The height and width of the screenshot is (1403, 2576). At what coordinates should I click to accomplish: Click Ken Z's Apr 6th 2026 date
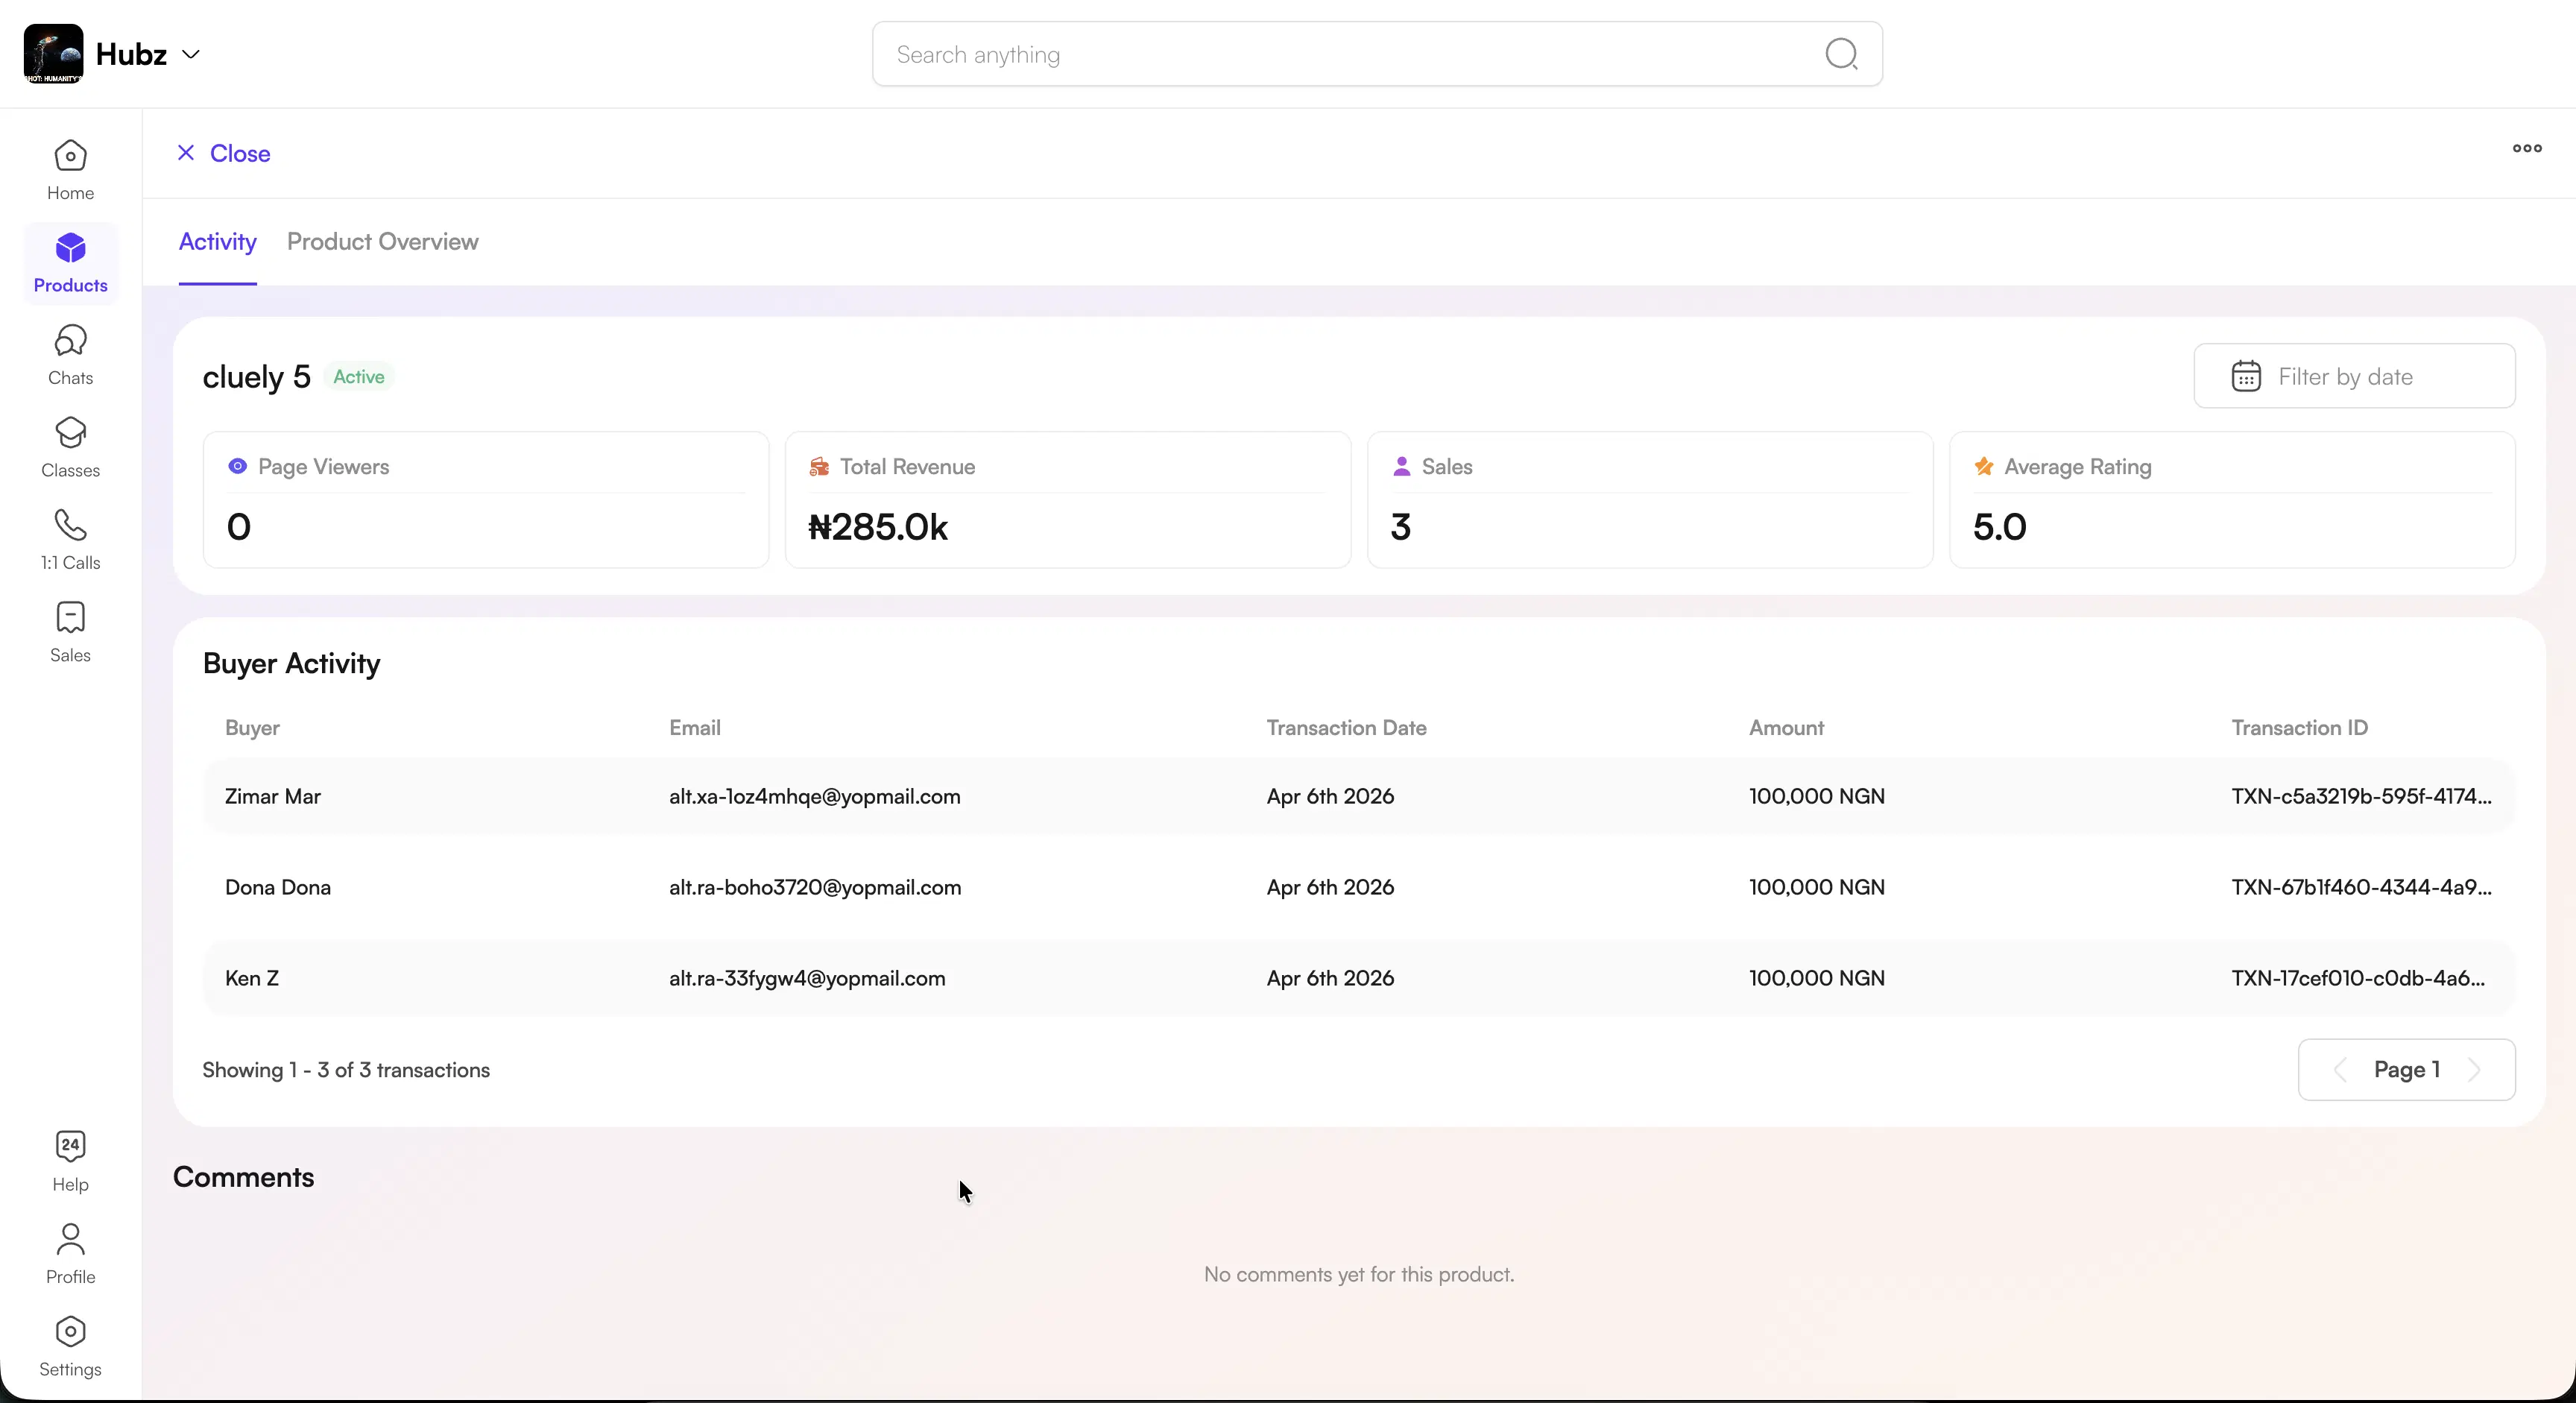[1330, 979]
